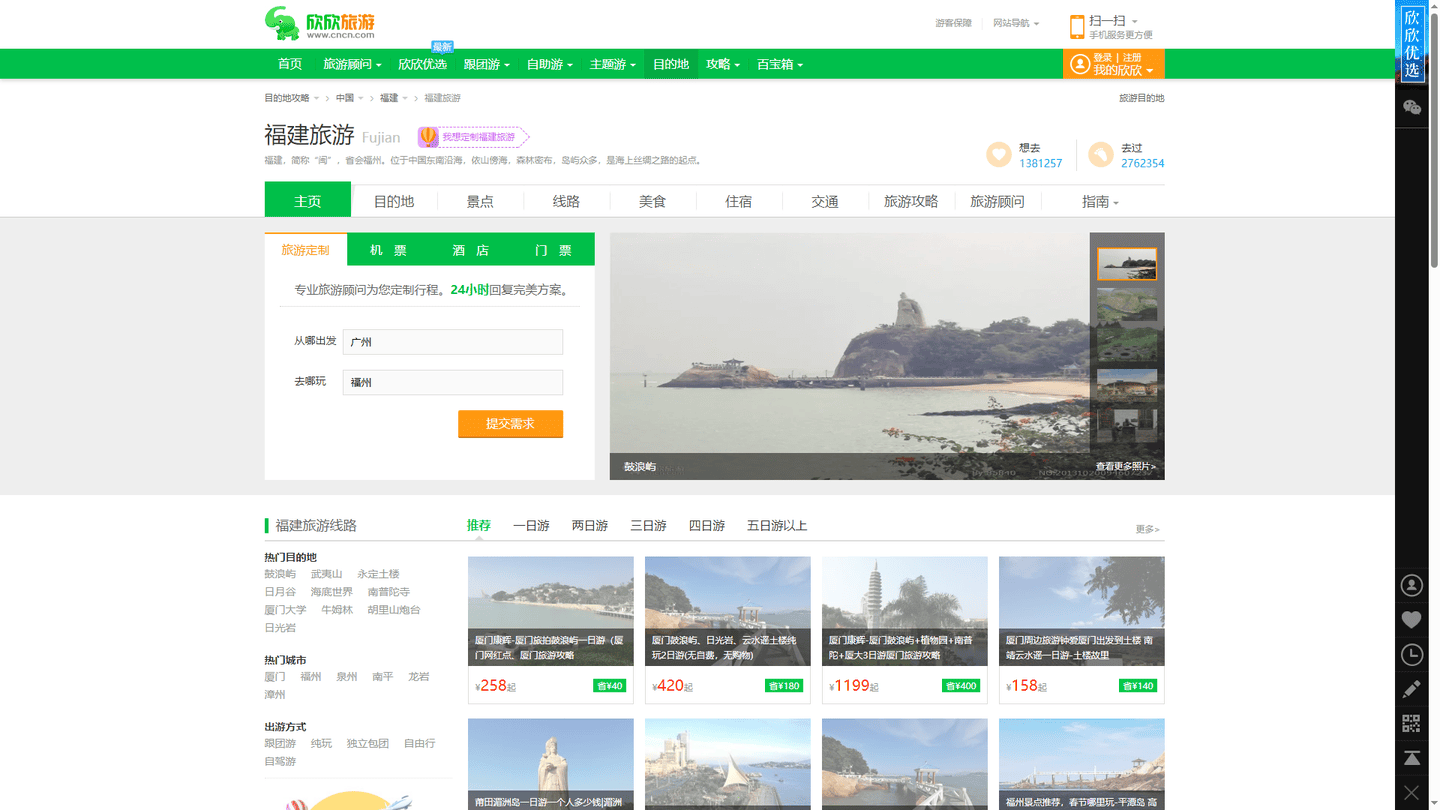Select second gallery thumbnail with green hills
1440x810 pixels.
(1127, 305)
